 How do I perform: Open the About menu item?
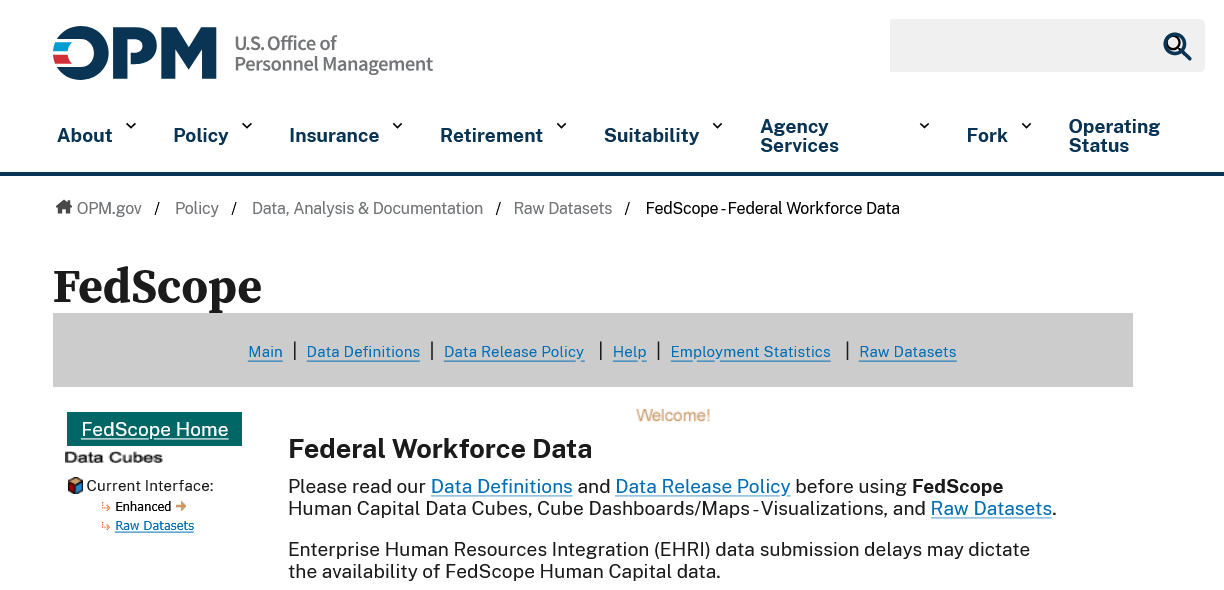tap(85, 136)
